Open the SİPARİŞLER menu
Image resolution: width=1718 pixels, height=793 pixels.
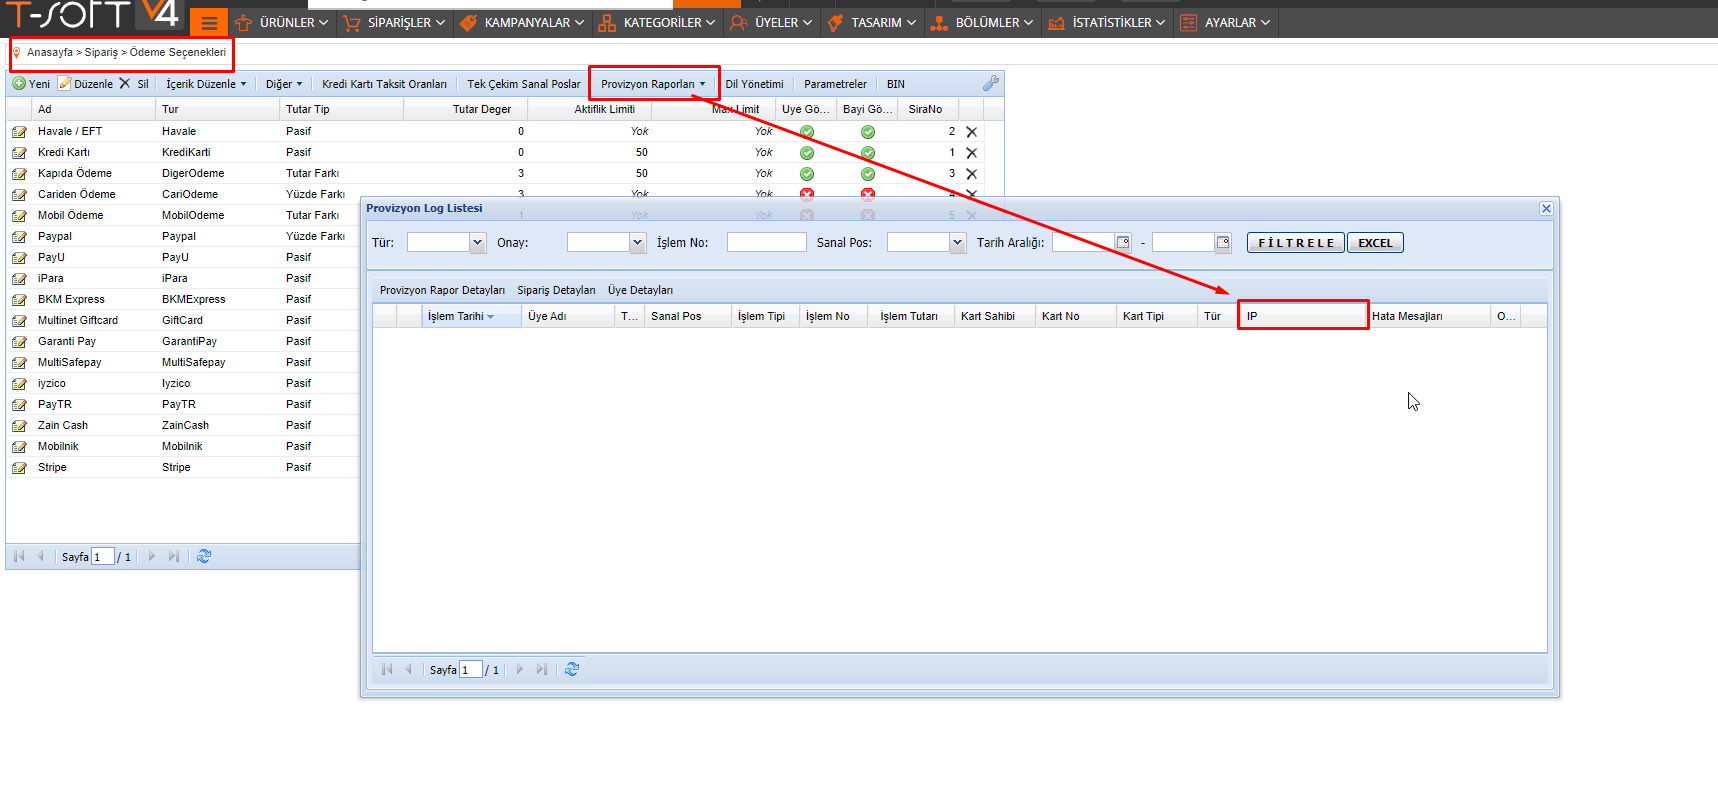pyautogui.click(x=394, y=22)
